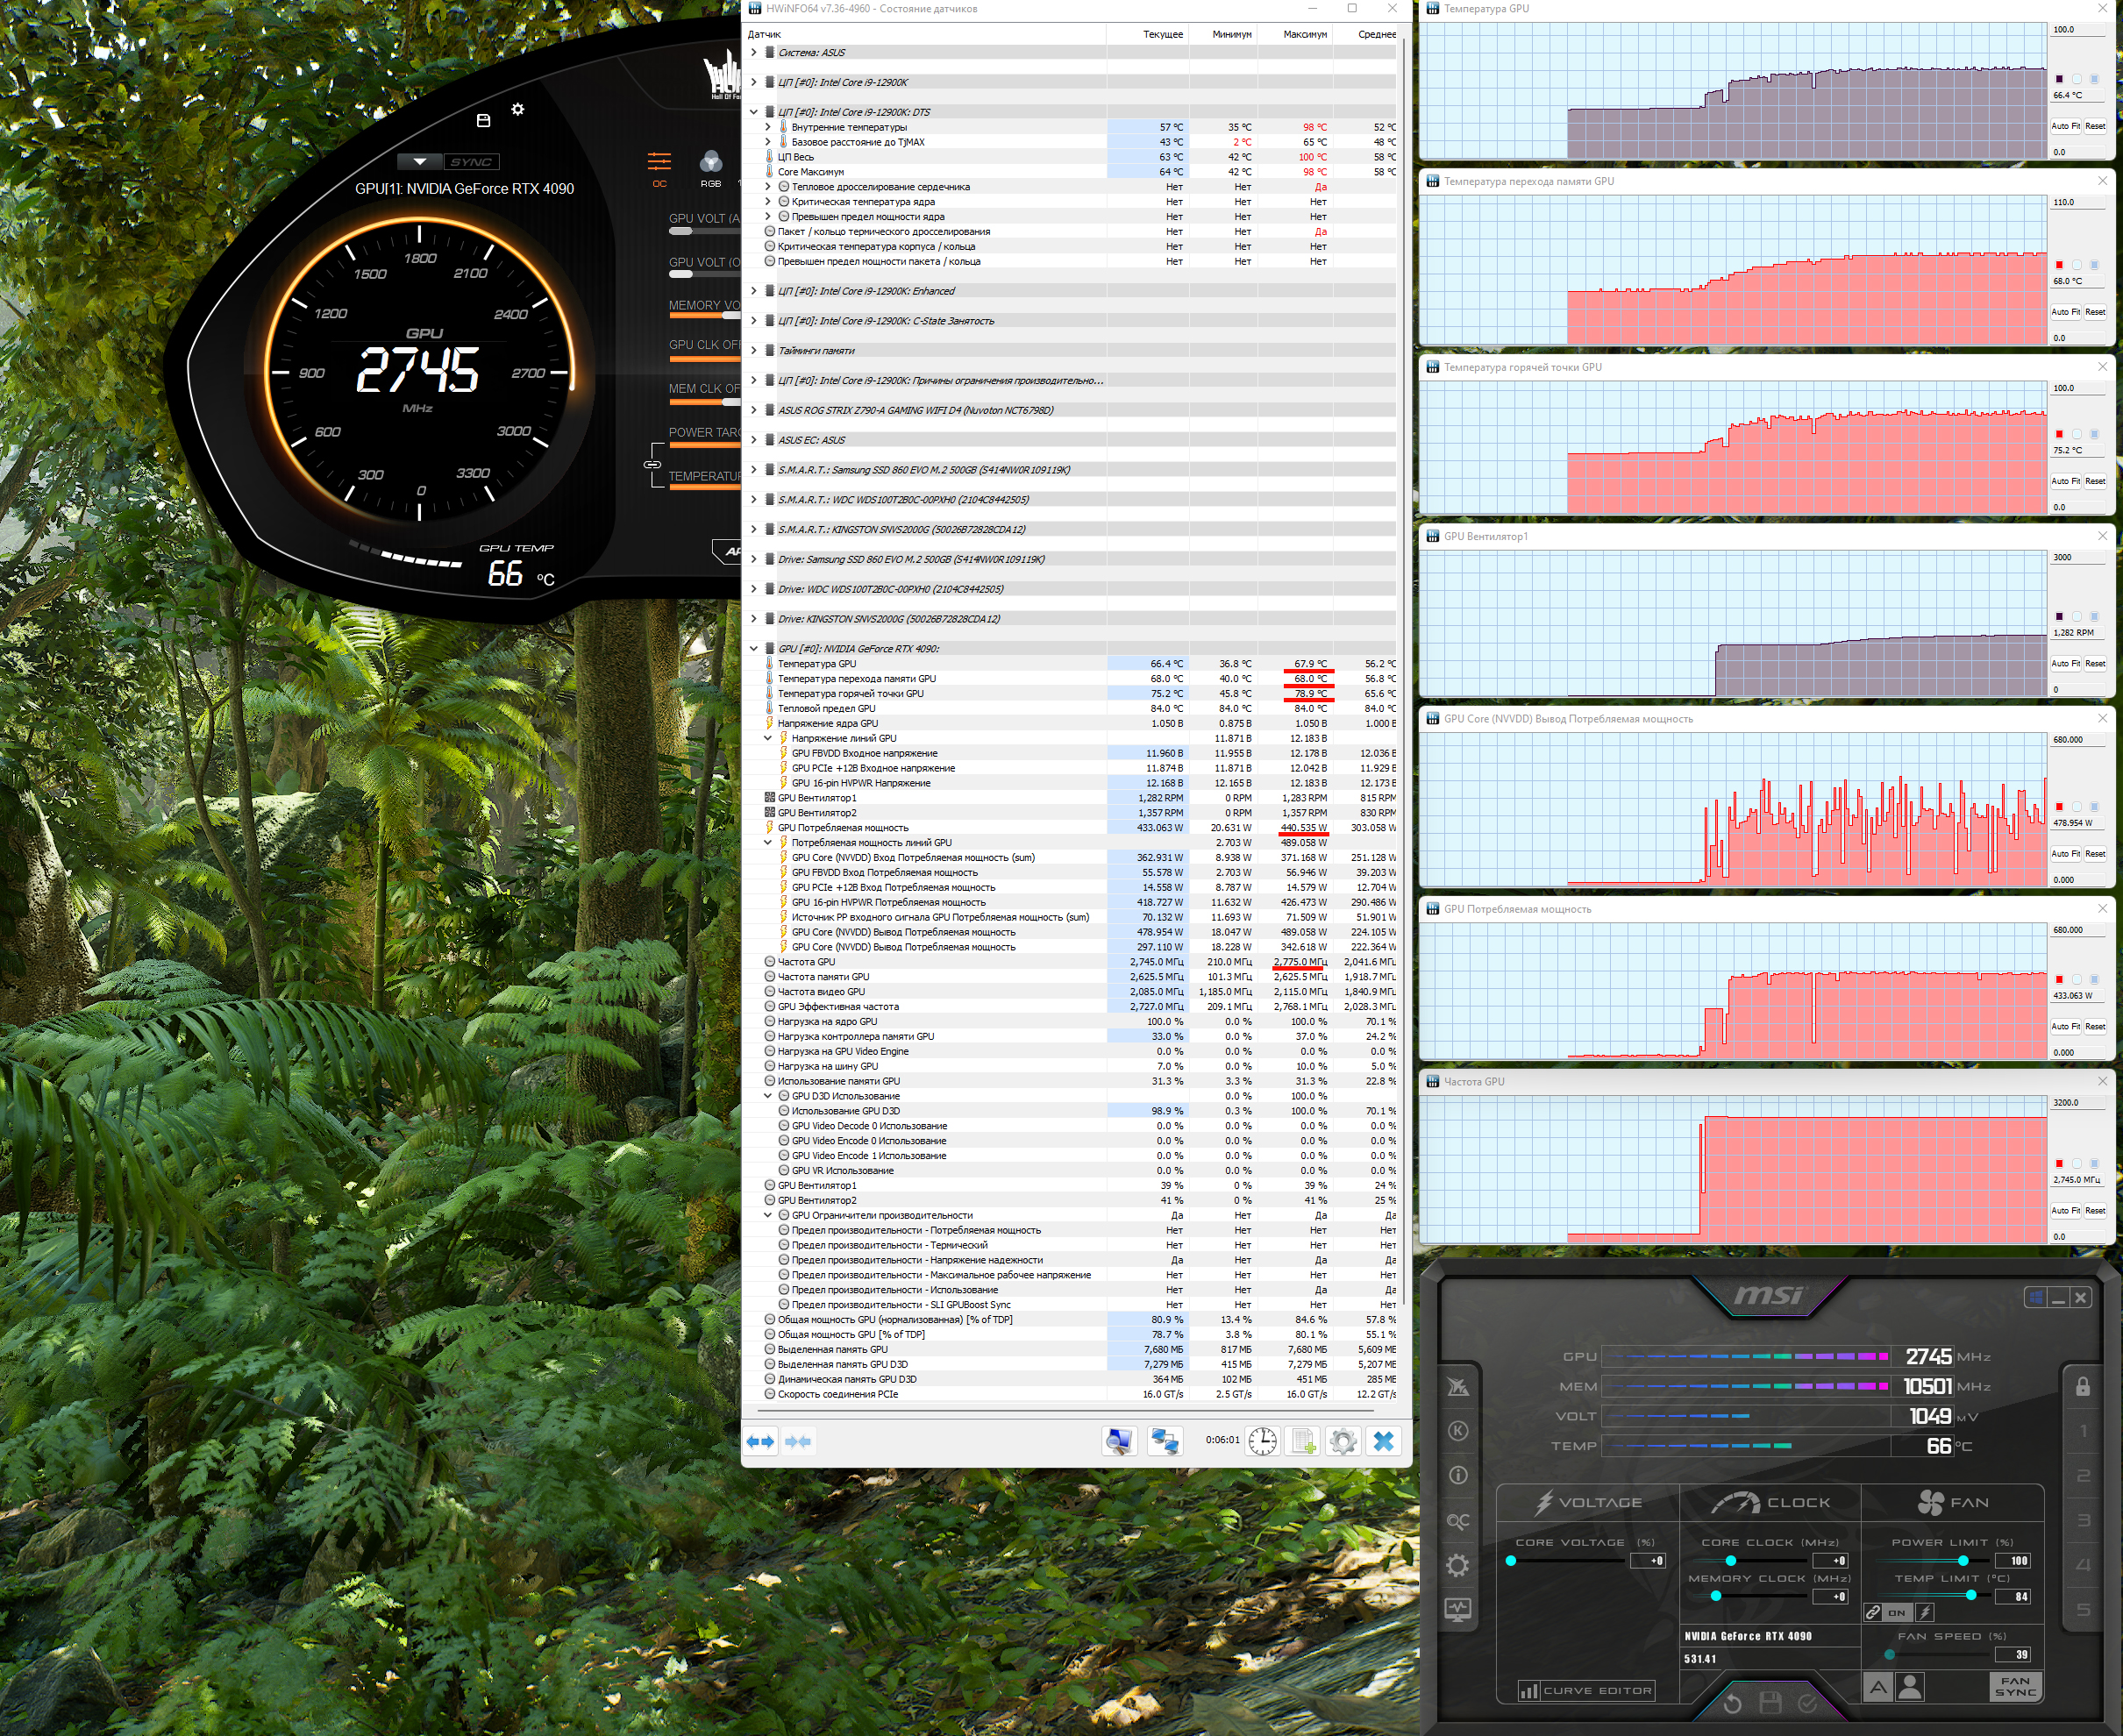The image size is (2123, 1736).
Task: Expand the ASUS EC: ASUS sensor group
Action: pos(754,440)
